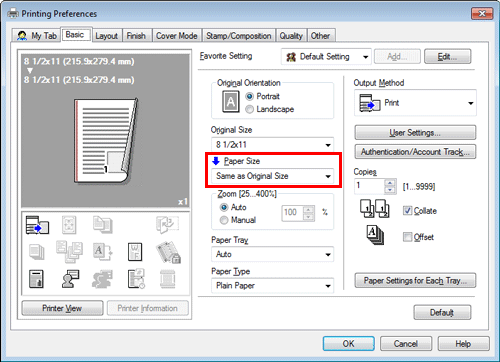Click the Cancel button
The width and height of the screenshot is (500, 362).
coord(406,344)
